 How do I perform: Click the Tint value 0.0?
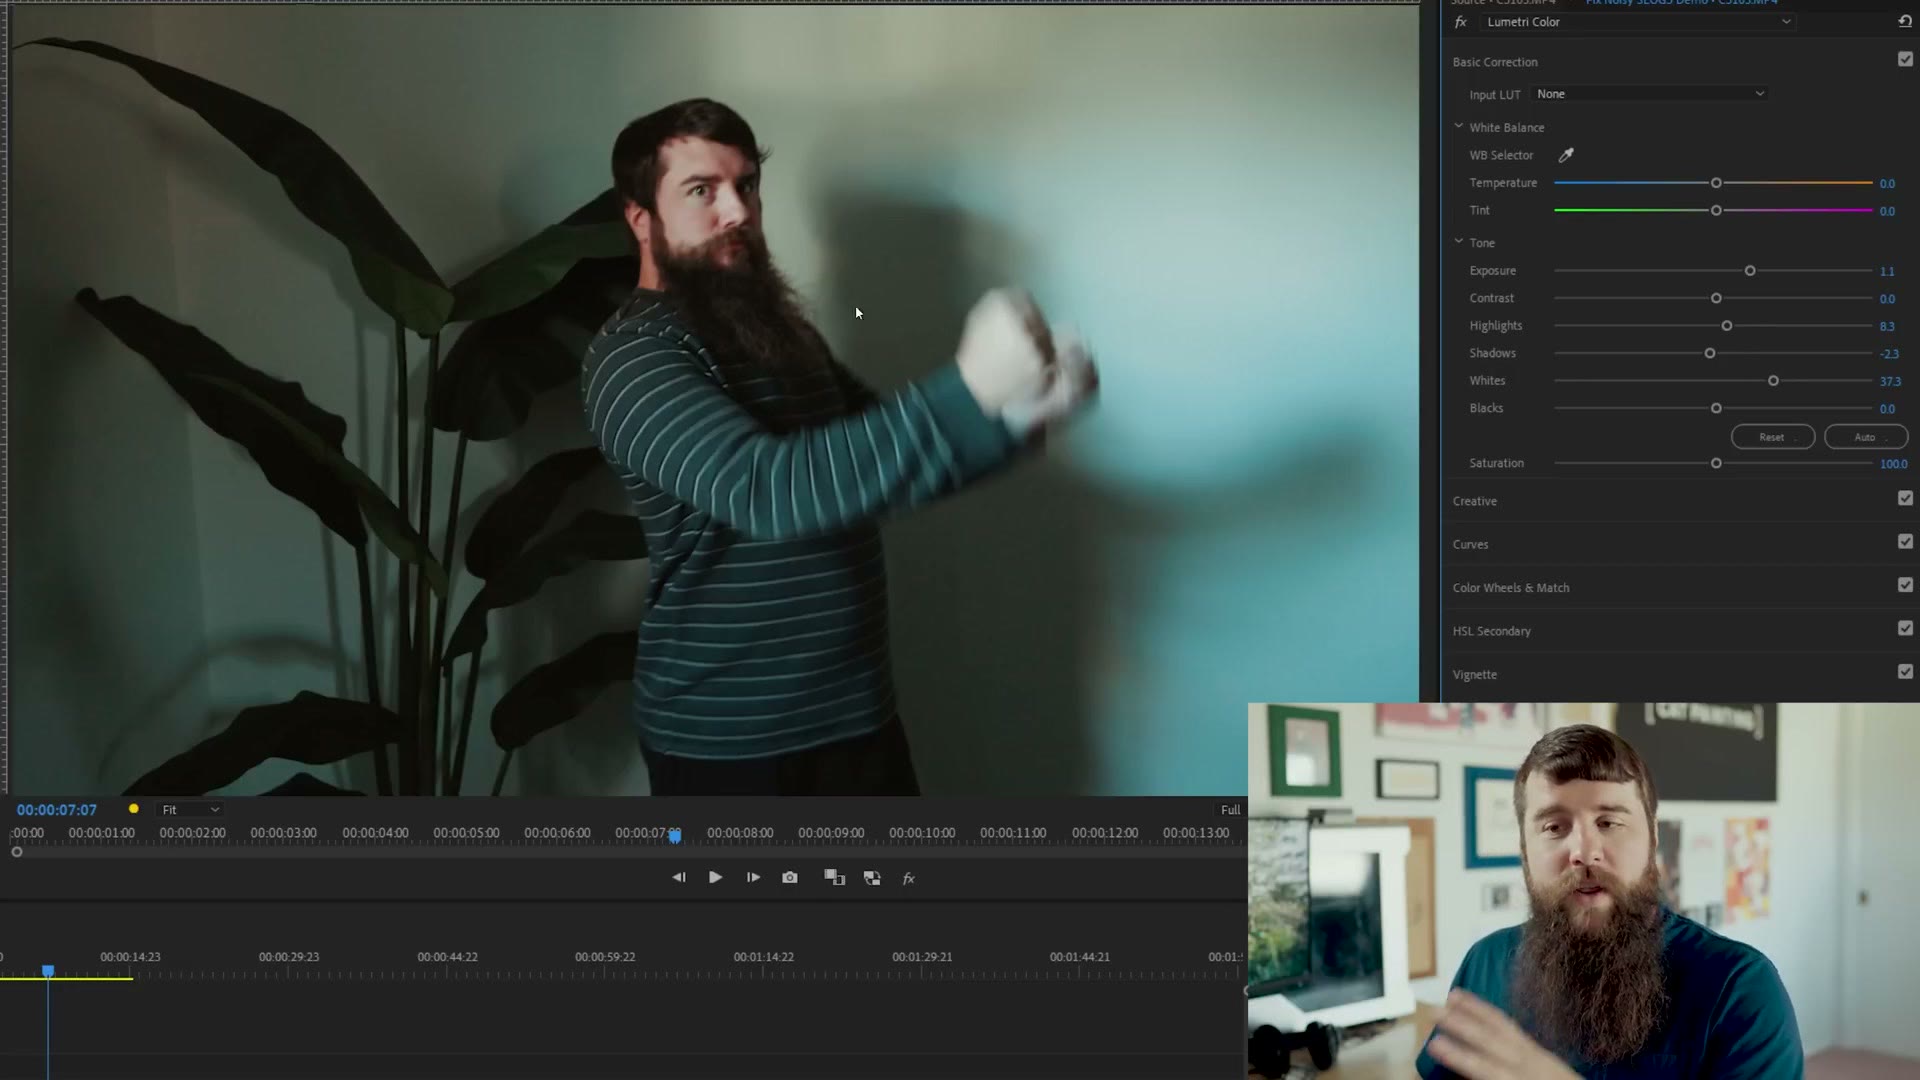(x=1887, y=211)
